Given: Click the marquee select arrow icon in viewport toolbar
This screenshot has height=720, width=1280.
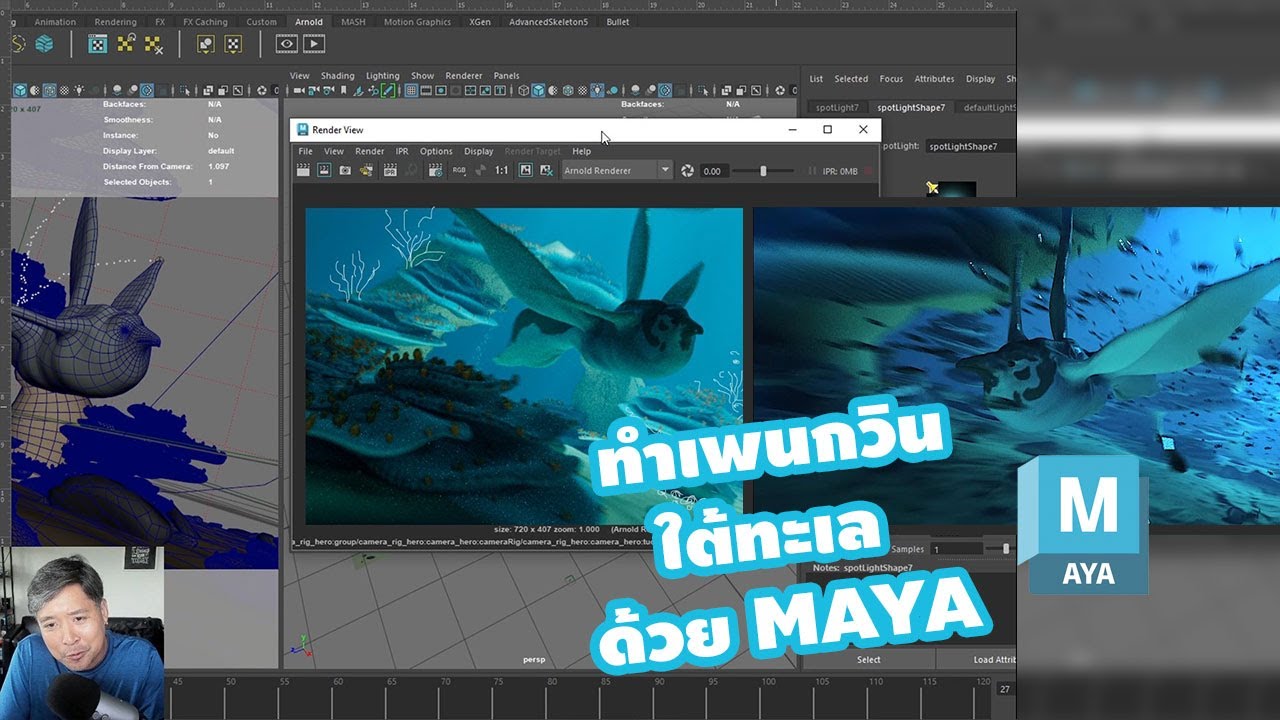Looking at the screenshot, I should pos(185,90).
